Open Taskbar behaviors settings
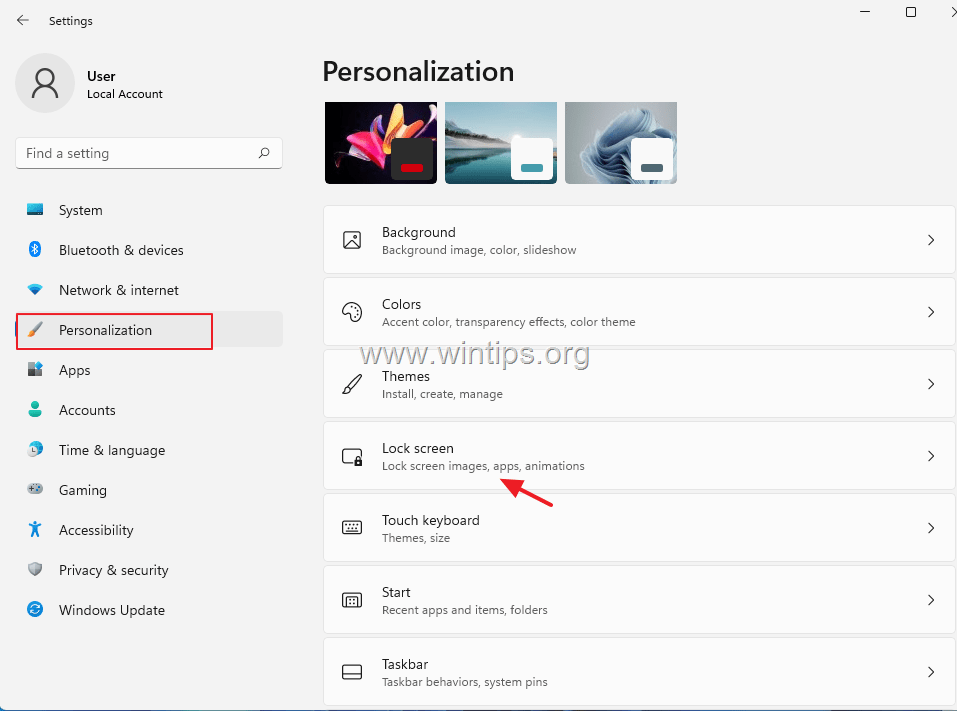957x711 pixels. tap(639, 672)
